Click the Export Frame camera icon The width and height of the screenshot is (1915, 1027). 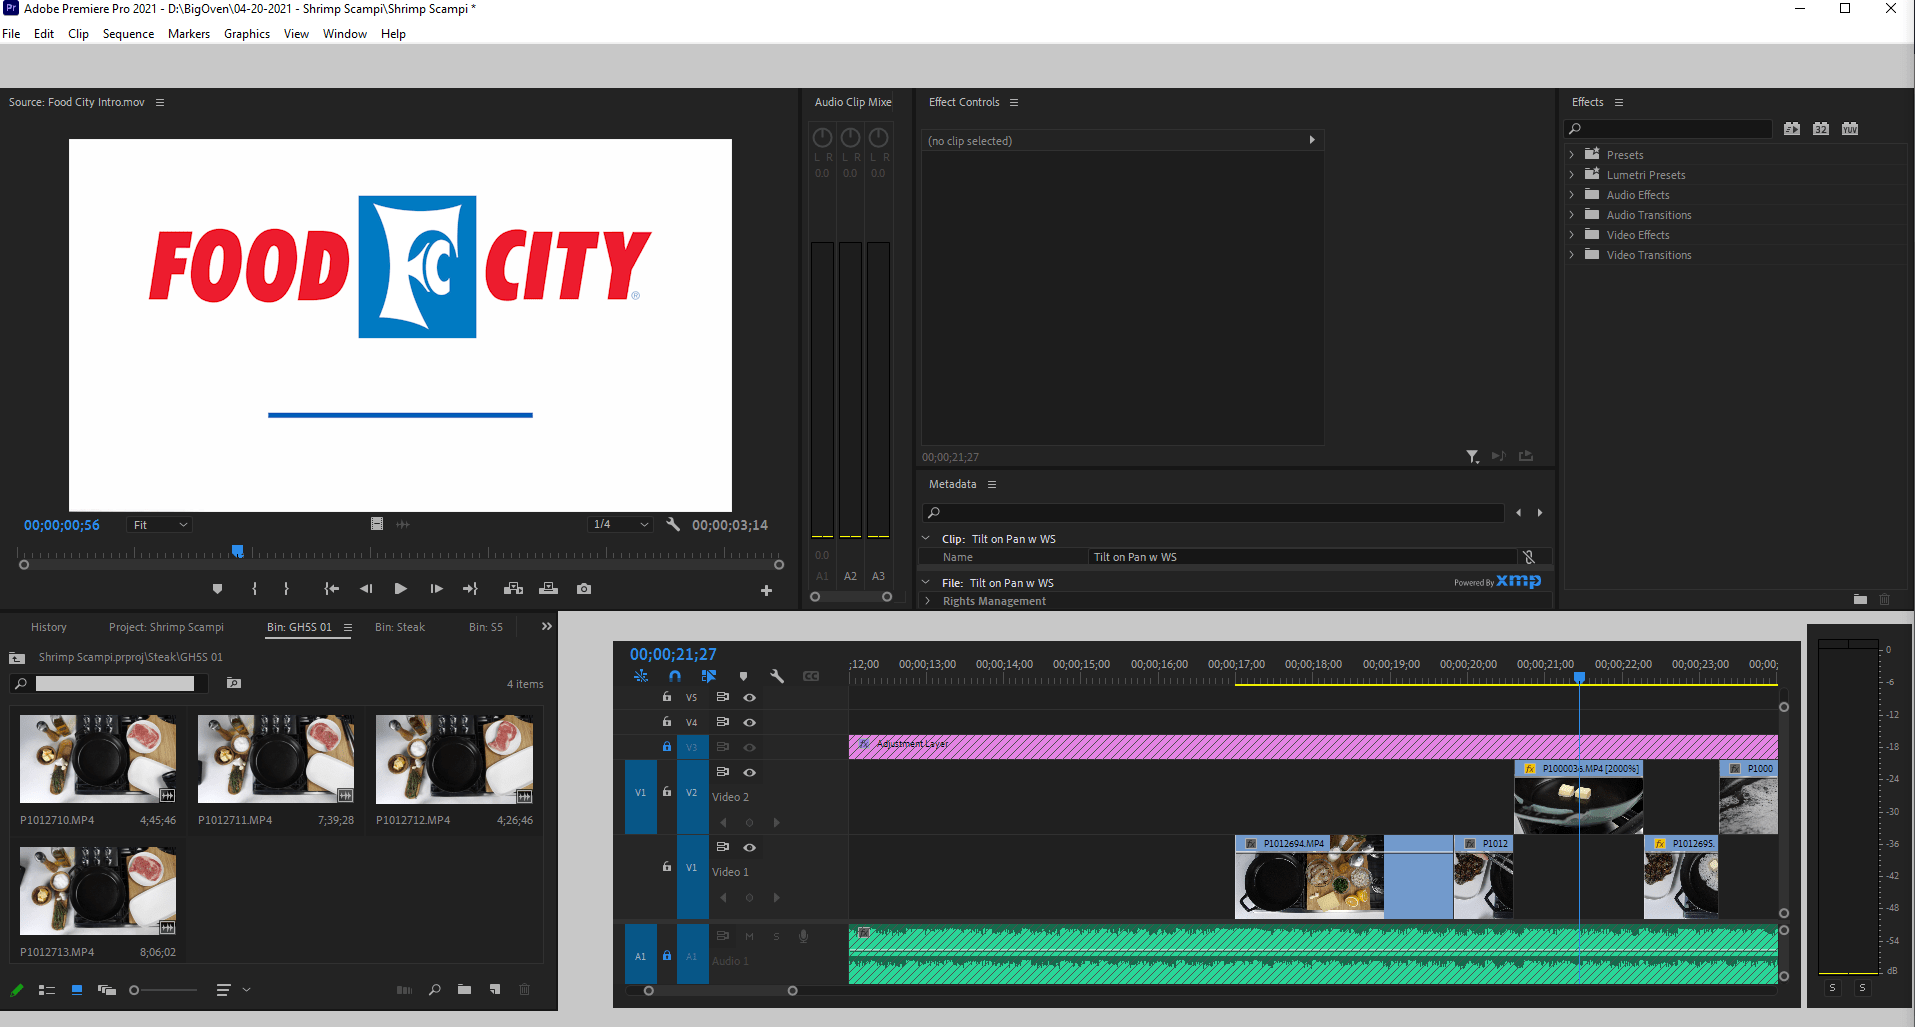583,589
